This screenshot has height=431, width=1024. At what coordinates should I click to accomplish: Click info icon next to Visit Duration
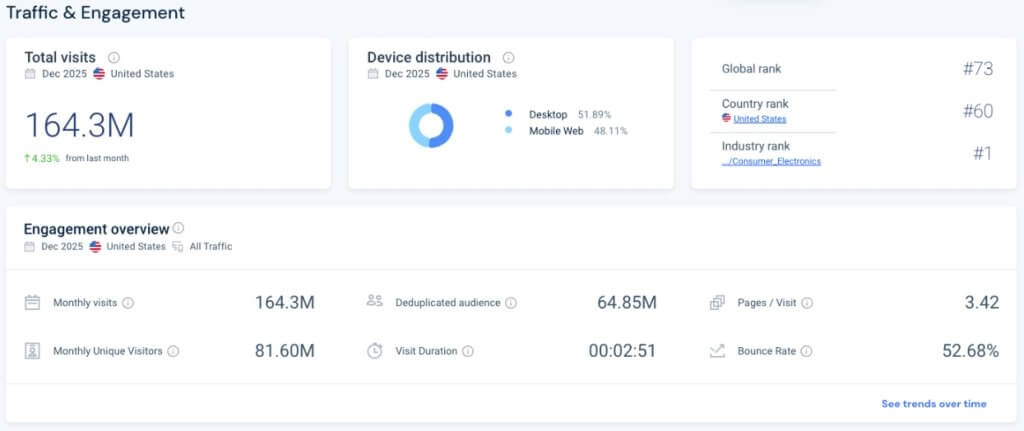point(468,351)
